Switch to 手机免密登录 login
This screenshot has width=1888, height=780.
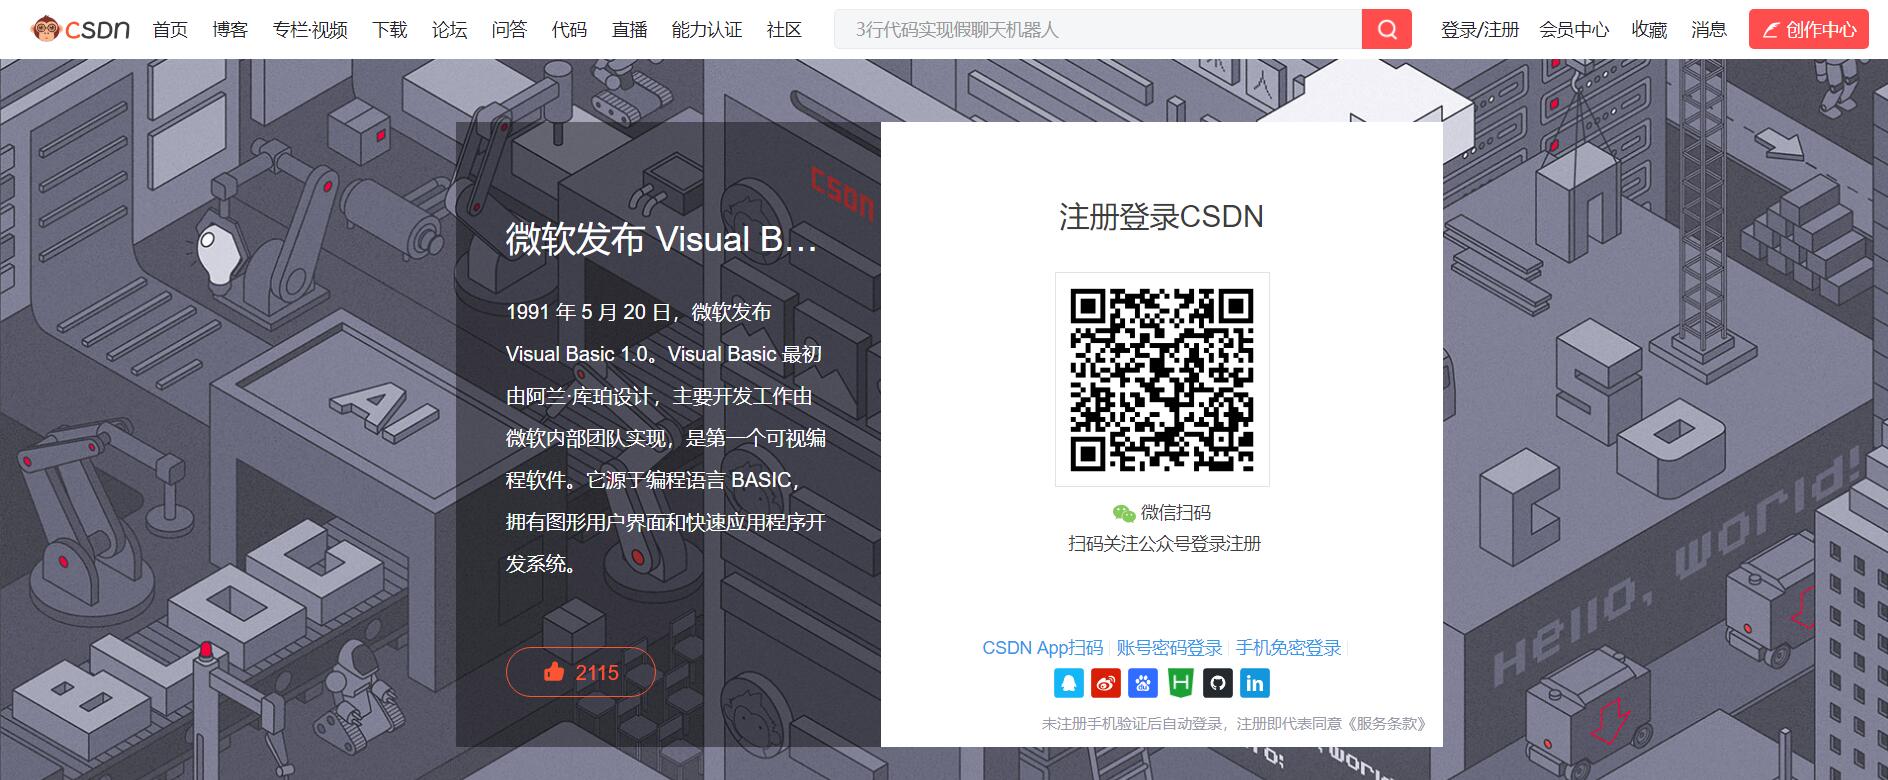point(1288,647)
